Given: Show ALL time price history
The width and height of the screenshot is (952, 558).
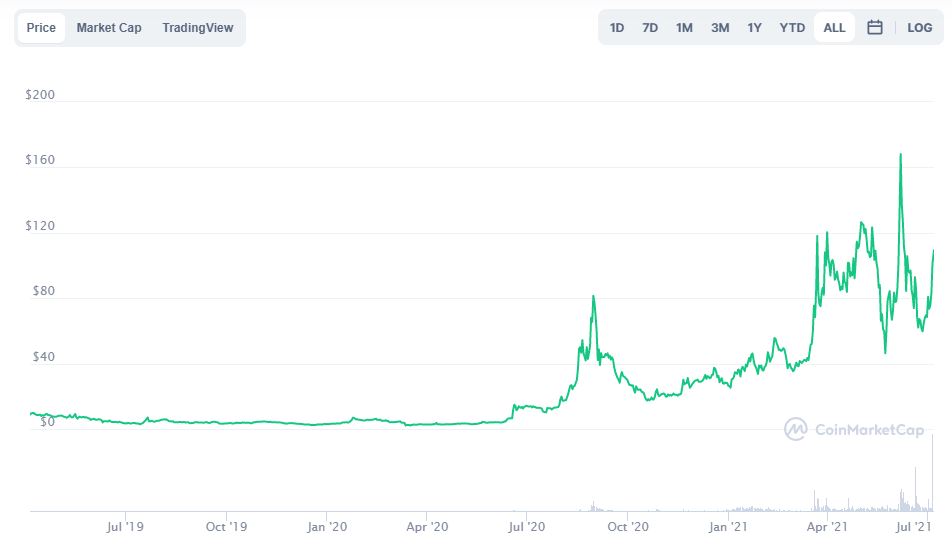Looking at the screenshot, I should pos(834,28).
